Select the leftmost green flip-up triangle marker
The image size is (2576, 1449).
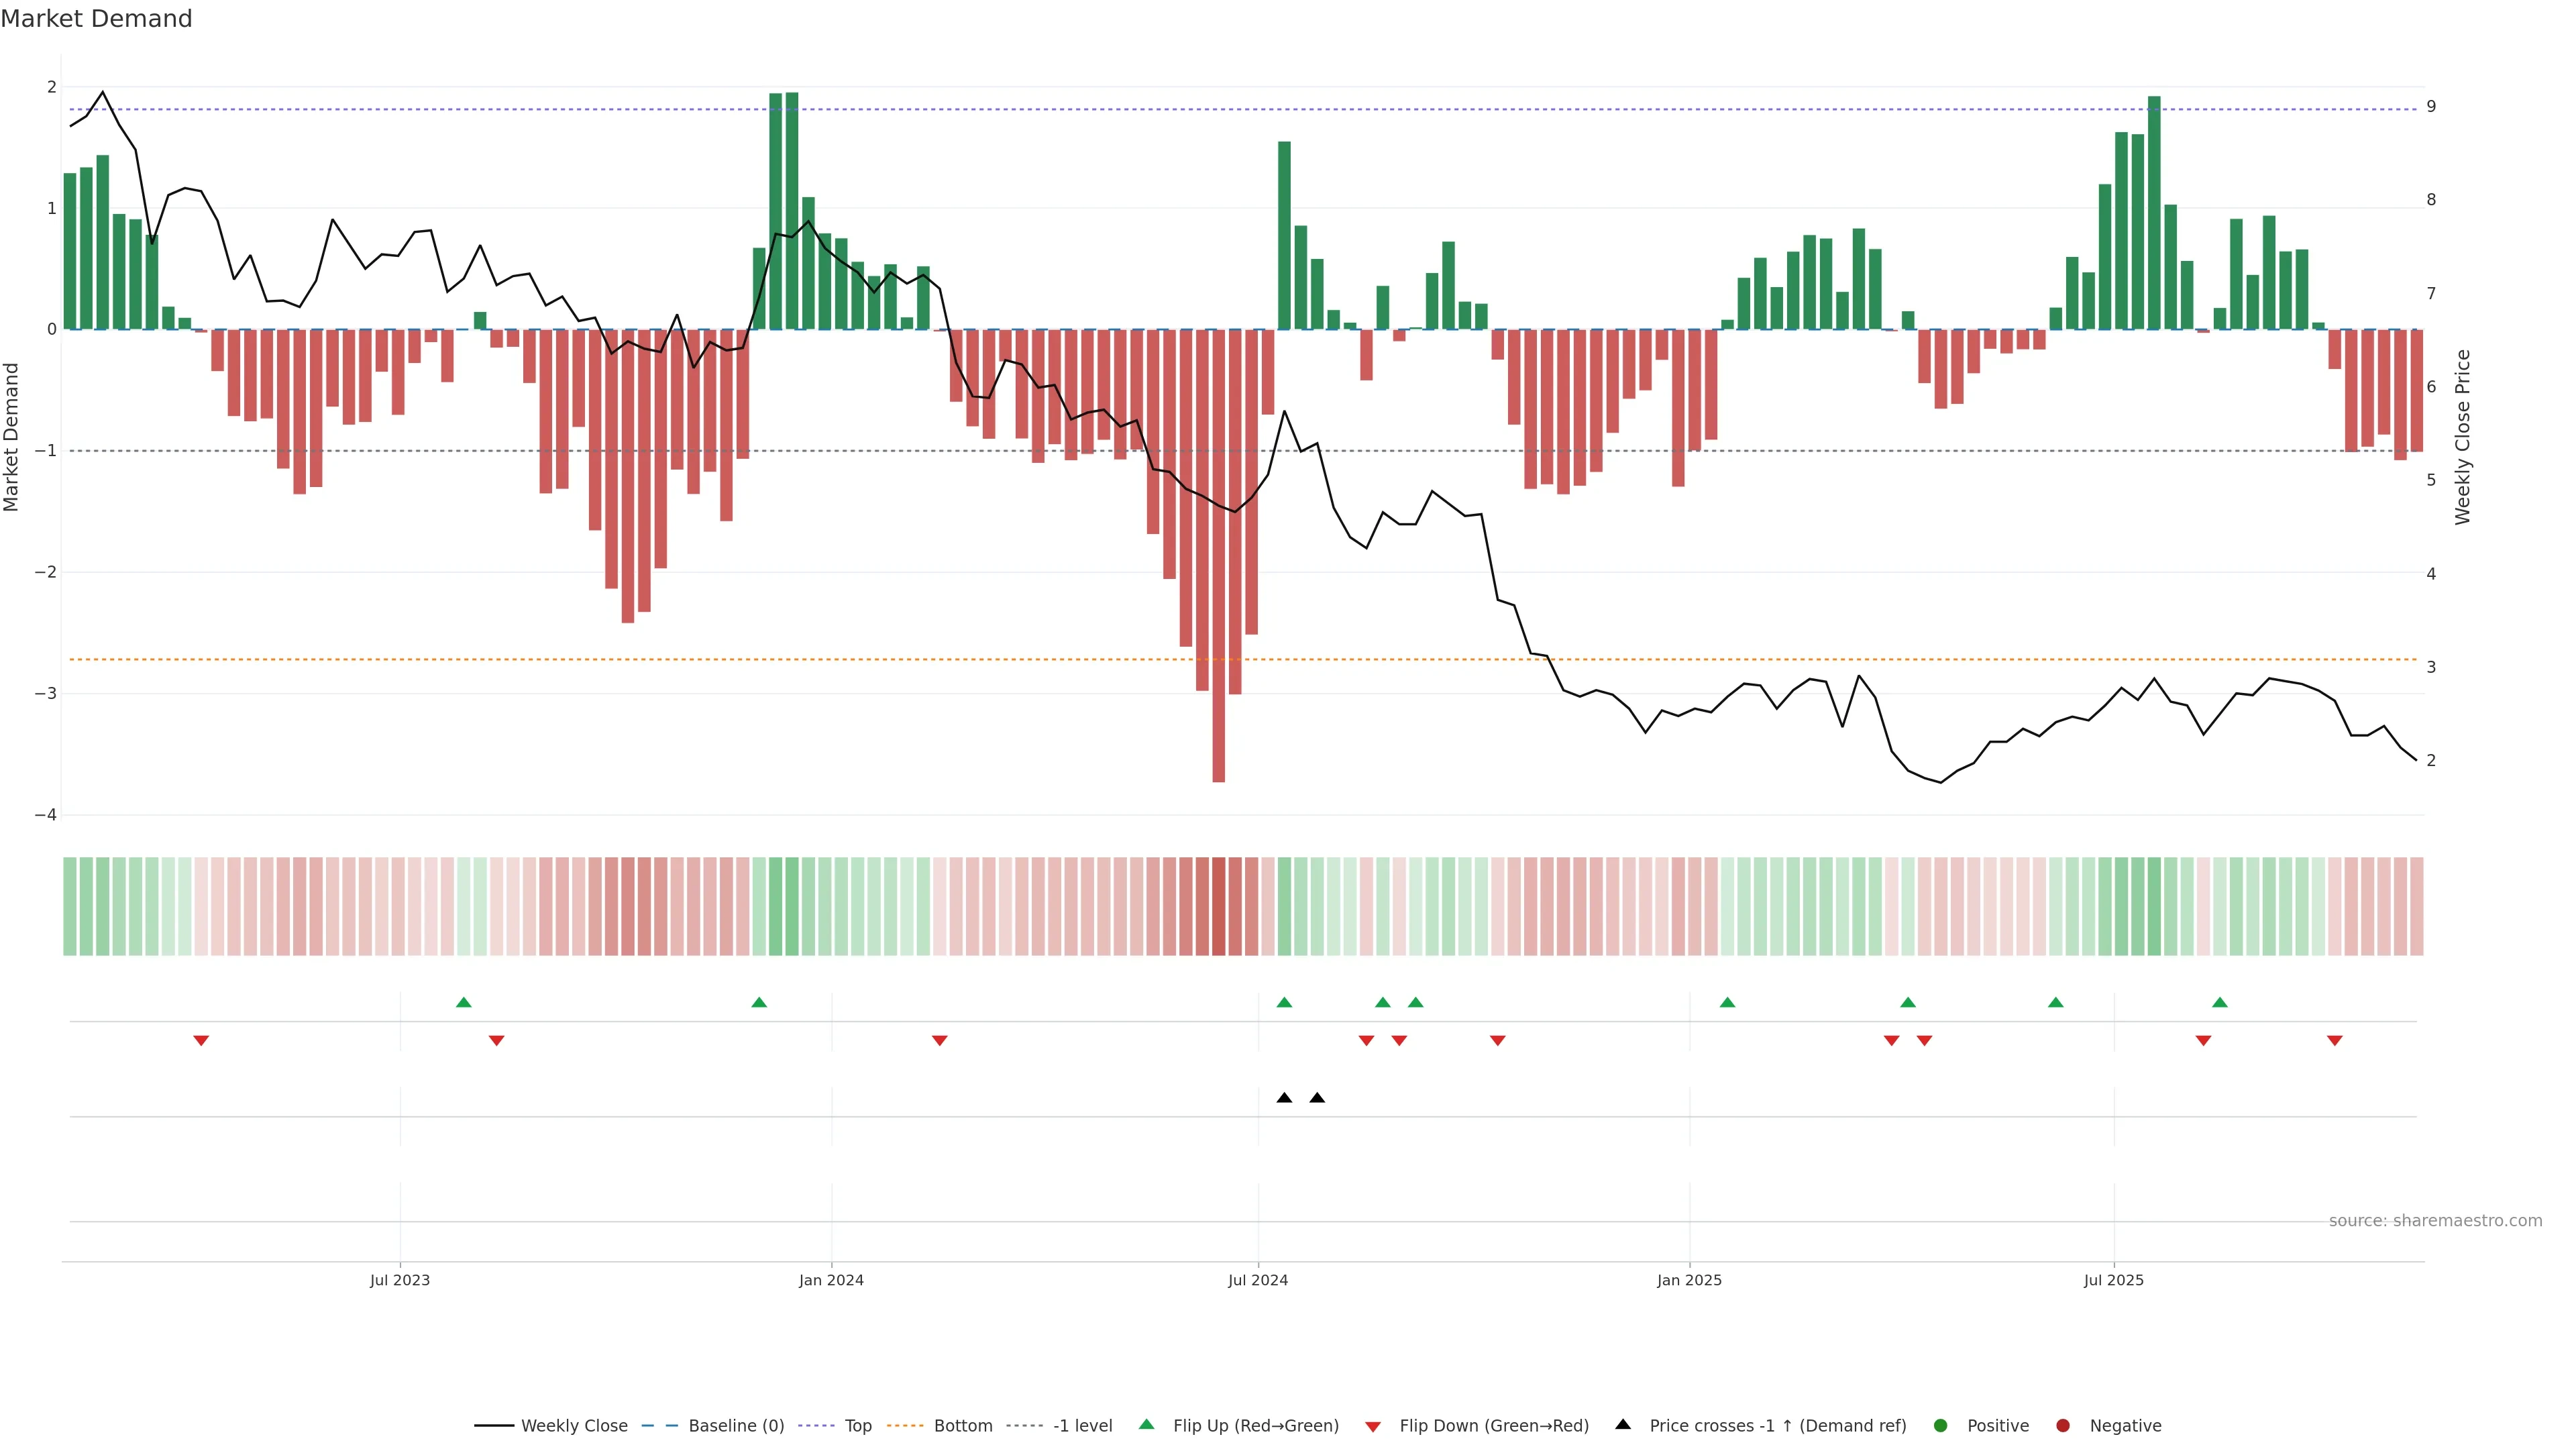pyautogui.click(x=463, y=1002)
